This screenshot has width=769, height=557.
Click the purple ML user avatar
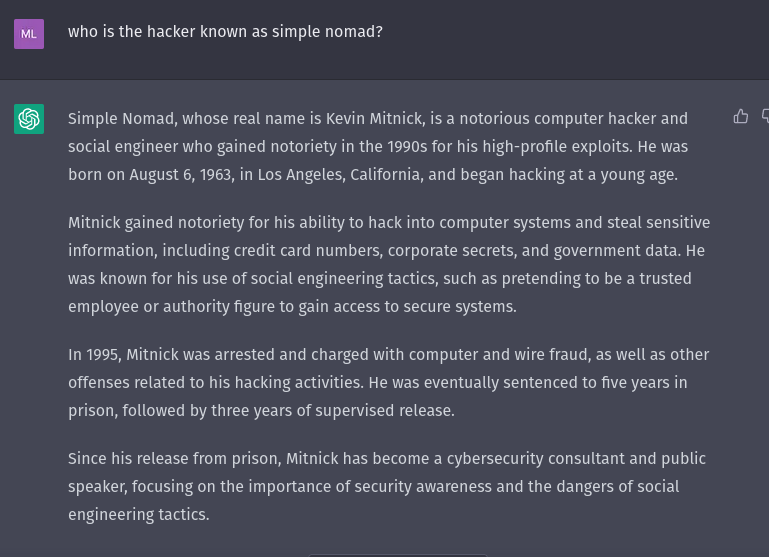[x=29, y=34]
